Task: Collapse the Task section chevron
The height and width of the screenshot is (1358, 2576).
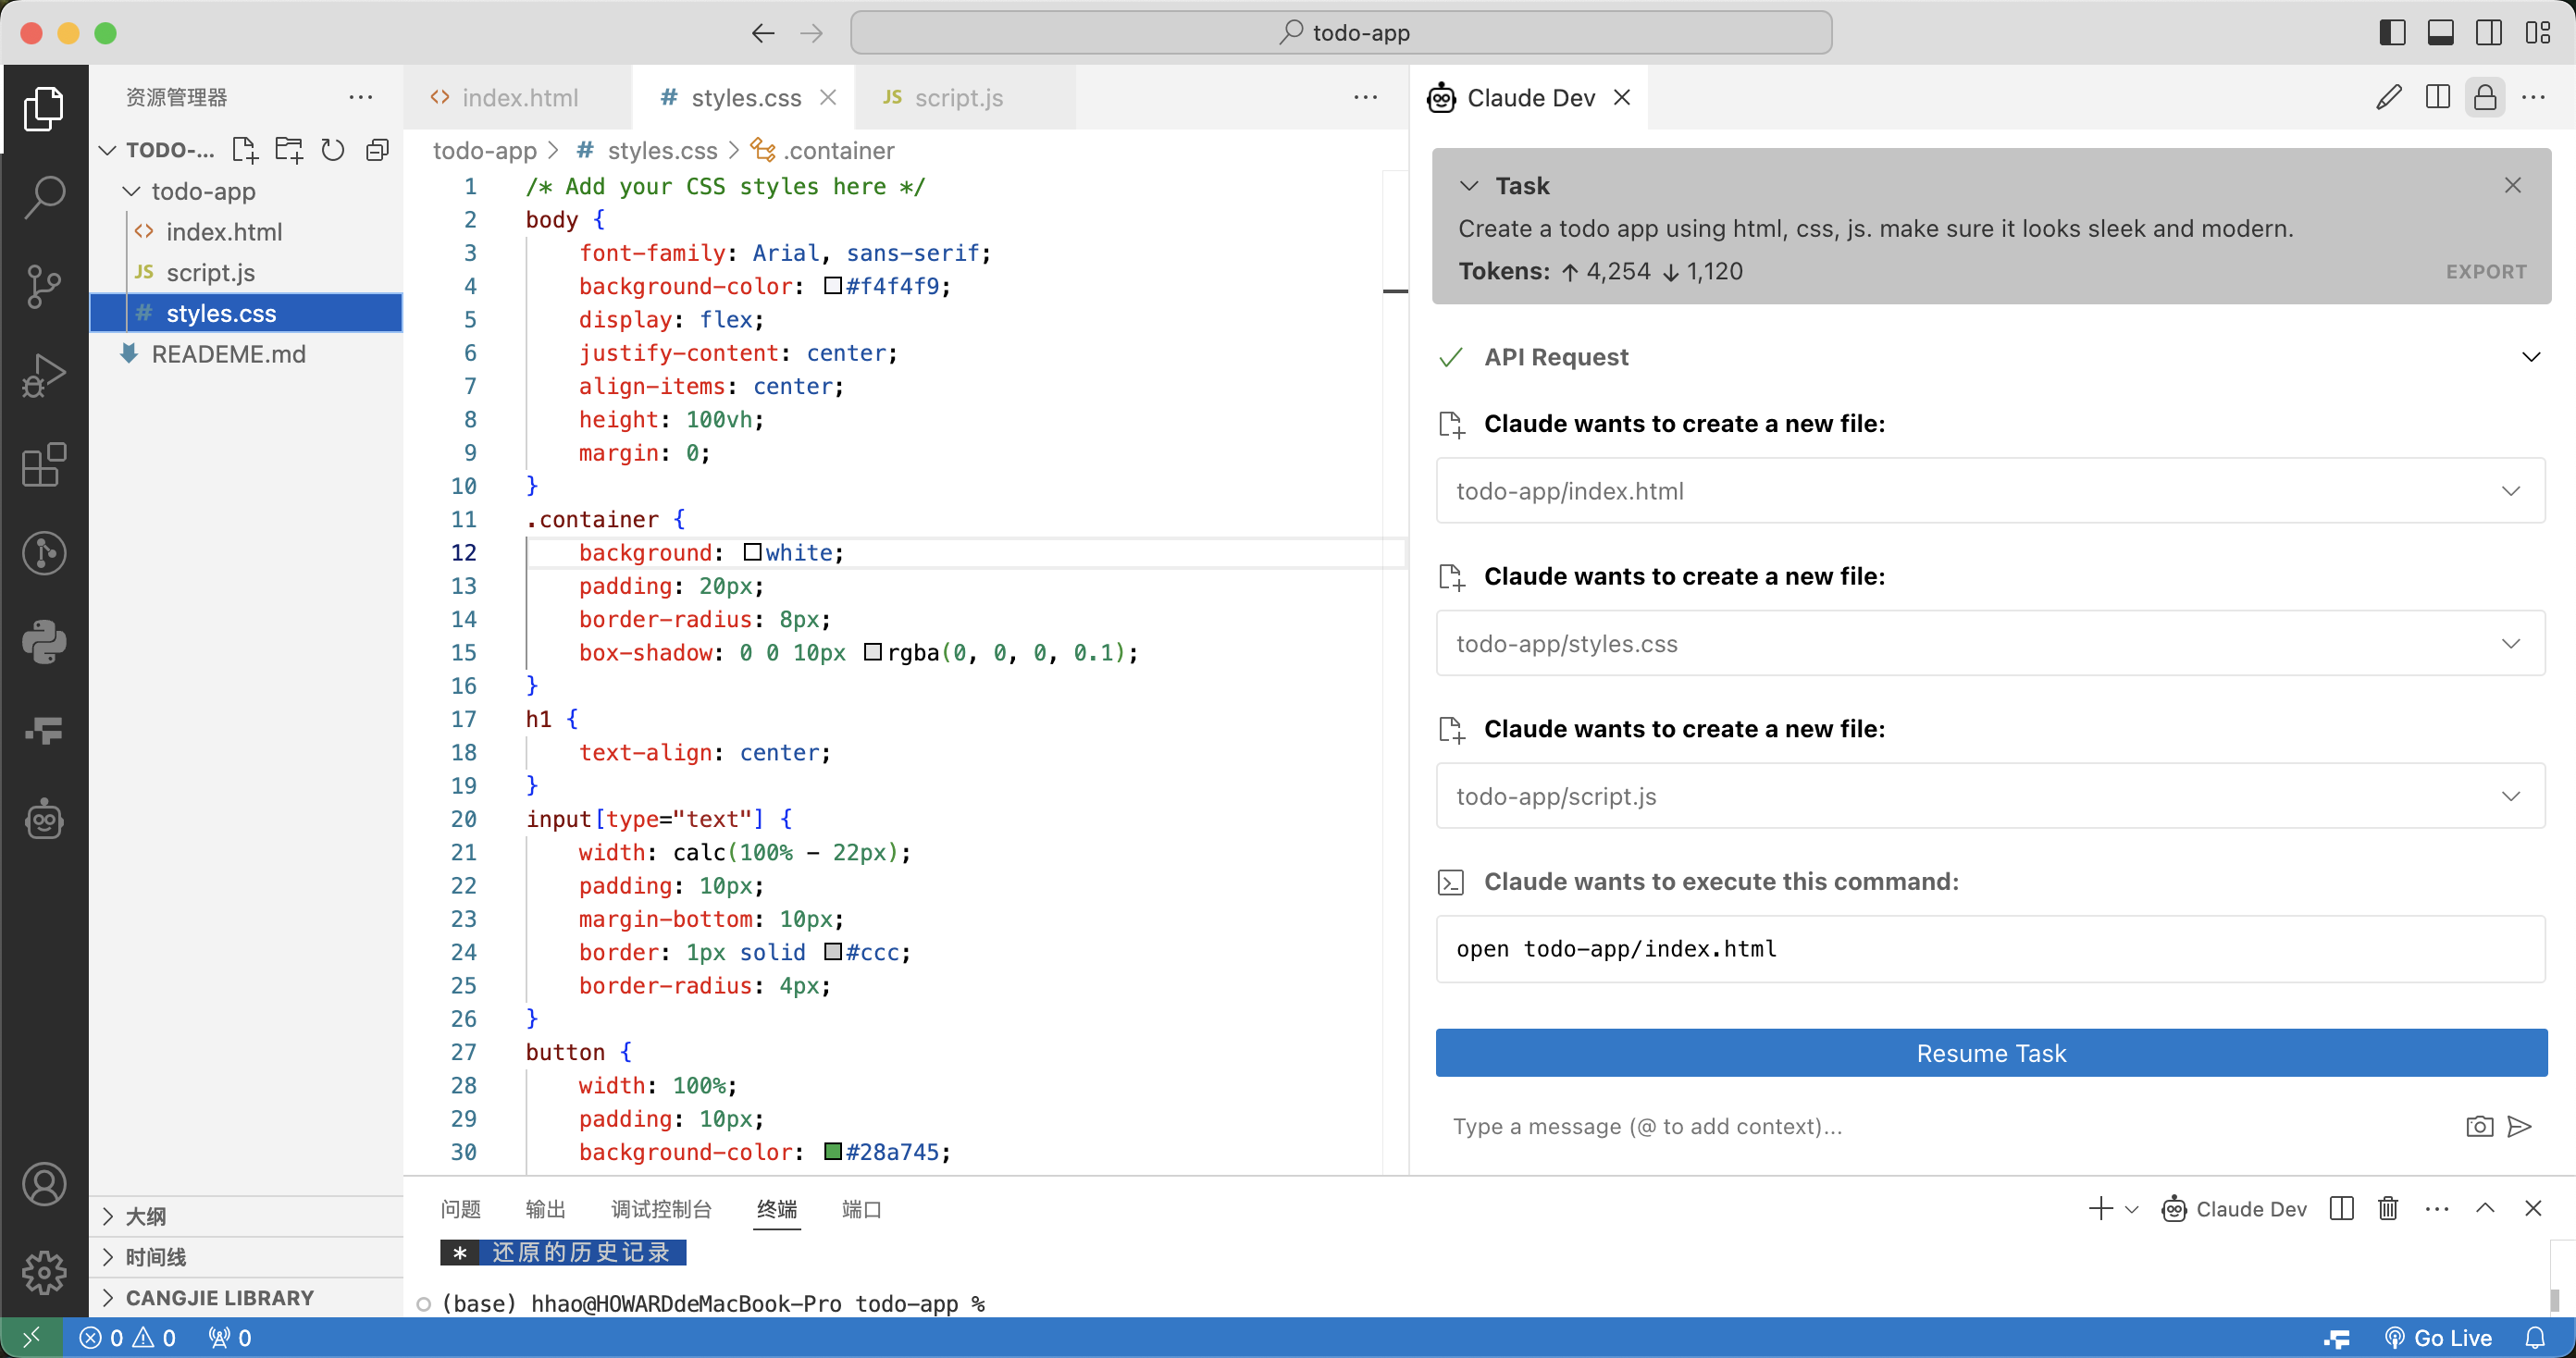Action: (1469, 186)
